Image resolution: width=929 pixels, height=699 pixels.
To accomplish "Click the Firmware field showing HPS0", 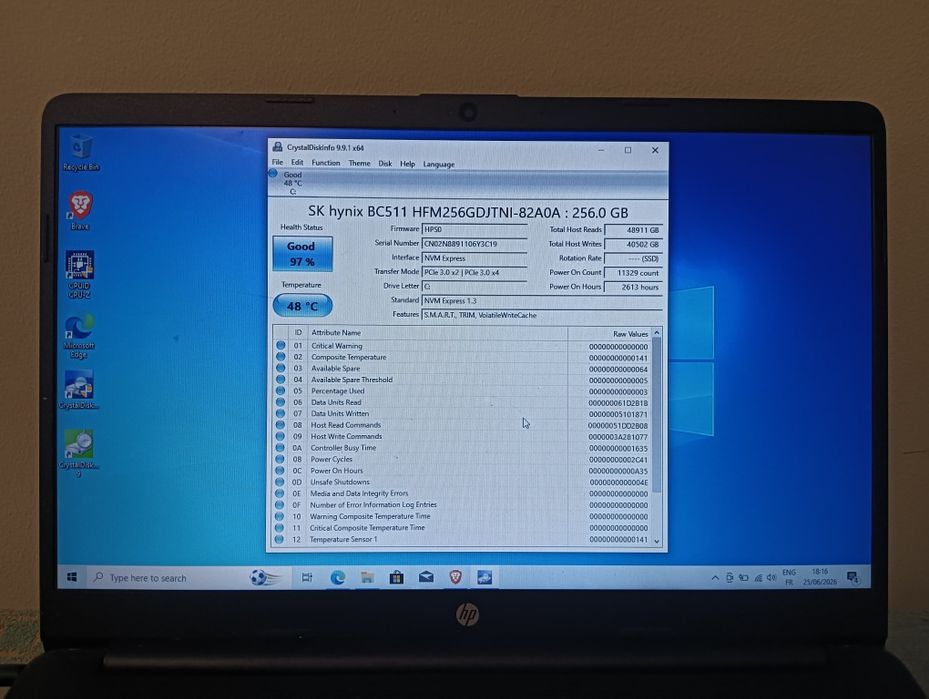I will pos(475,229).
